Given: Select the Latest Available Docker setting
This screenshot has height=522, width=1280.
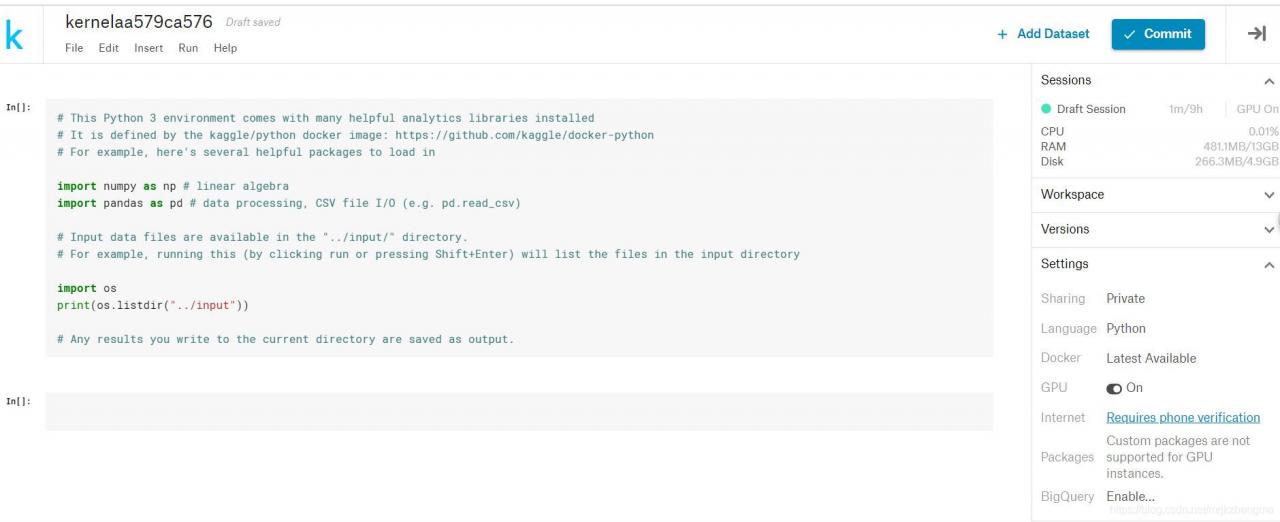Looking at the screenshot, I should coord(1151,358).
